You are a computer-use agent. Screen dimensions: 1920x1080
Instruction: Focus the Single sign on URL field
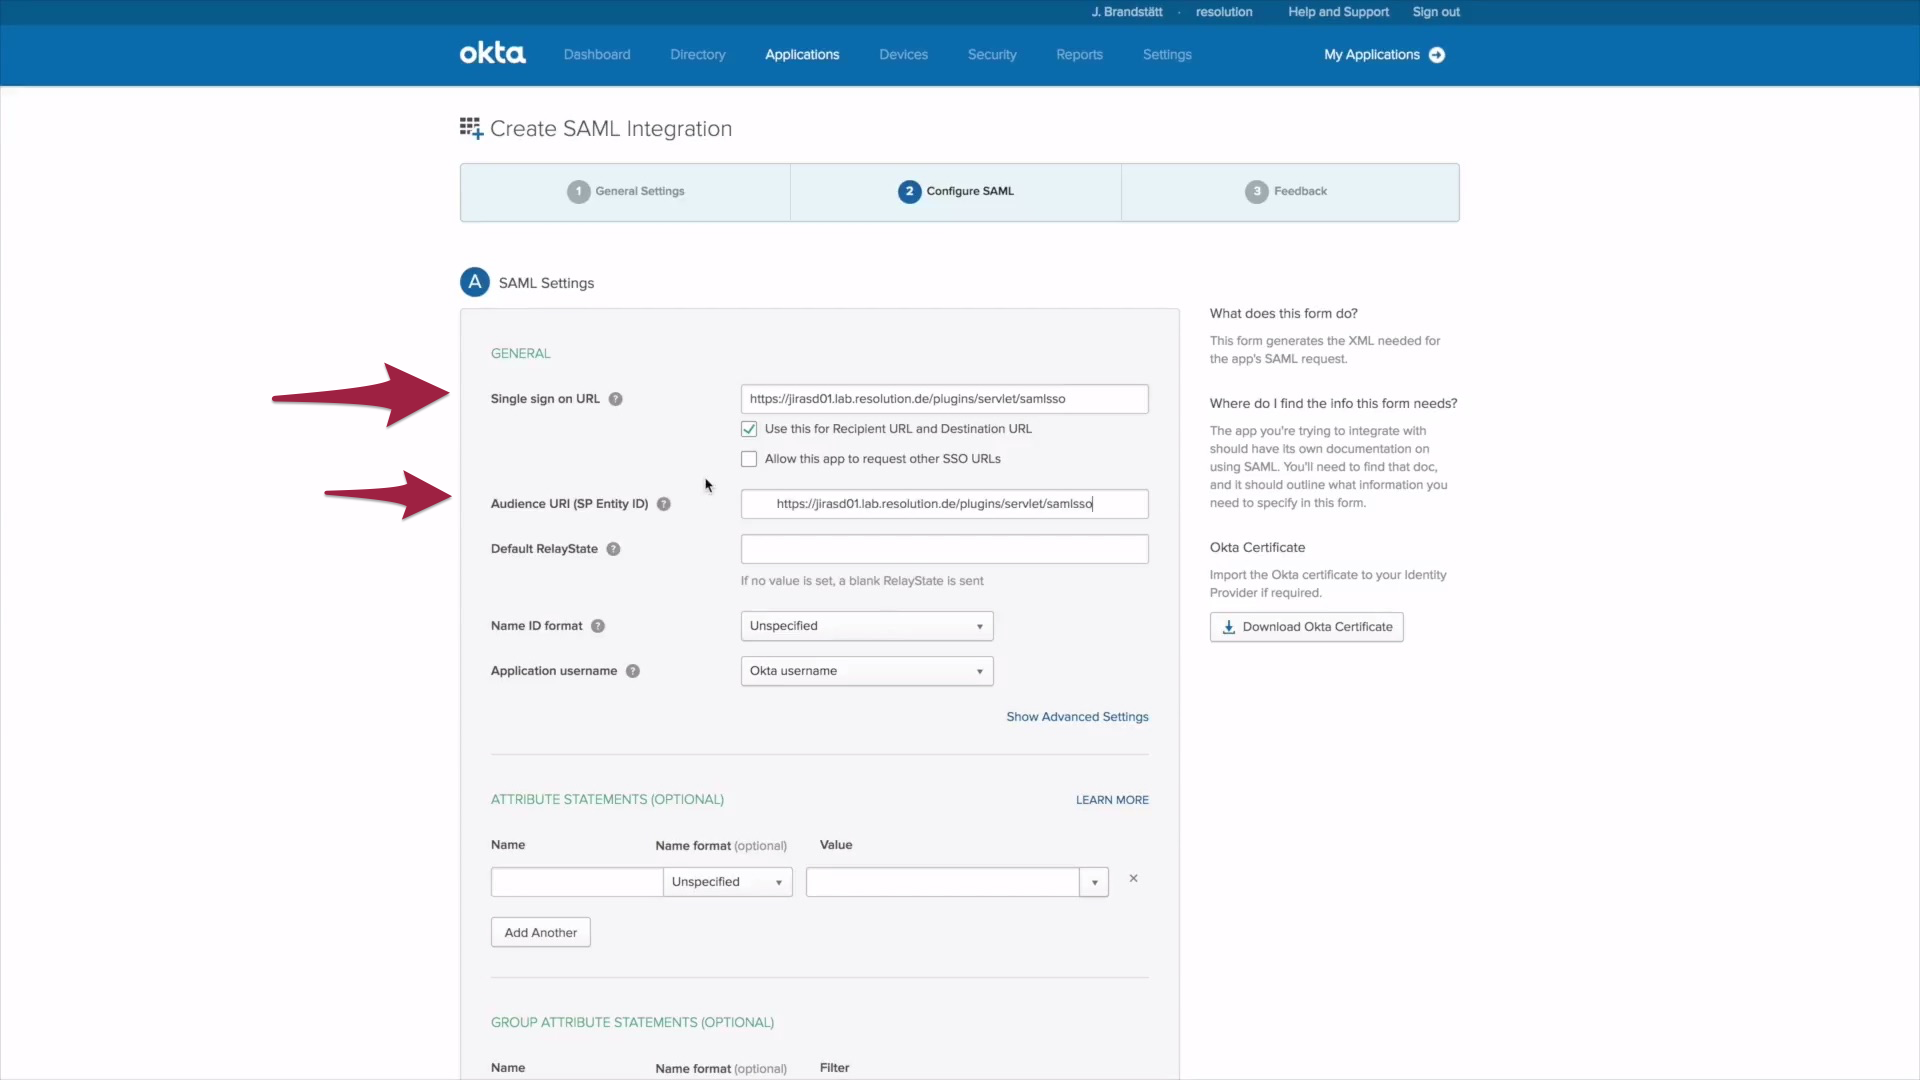click(945, 399)
